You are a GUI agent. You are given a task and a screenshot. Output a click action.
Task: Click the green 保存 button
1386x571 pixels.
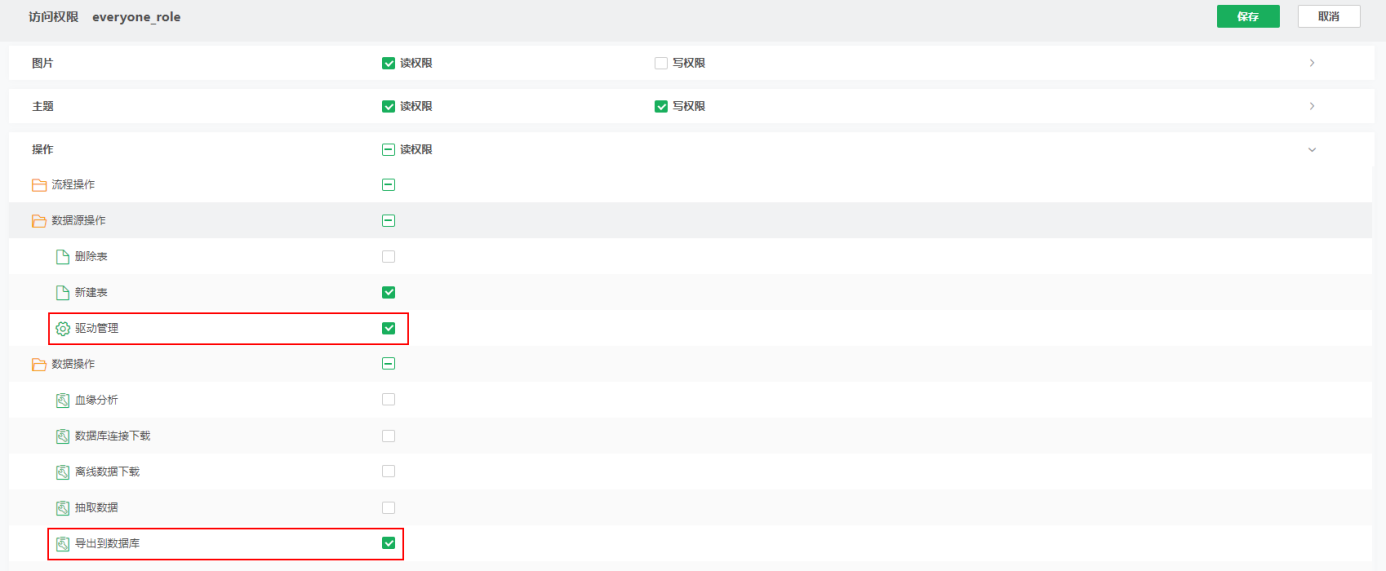(1248, 17)
